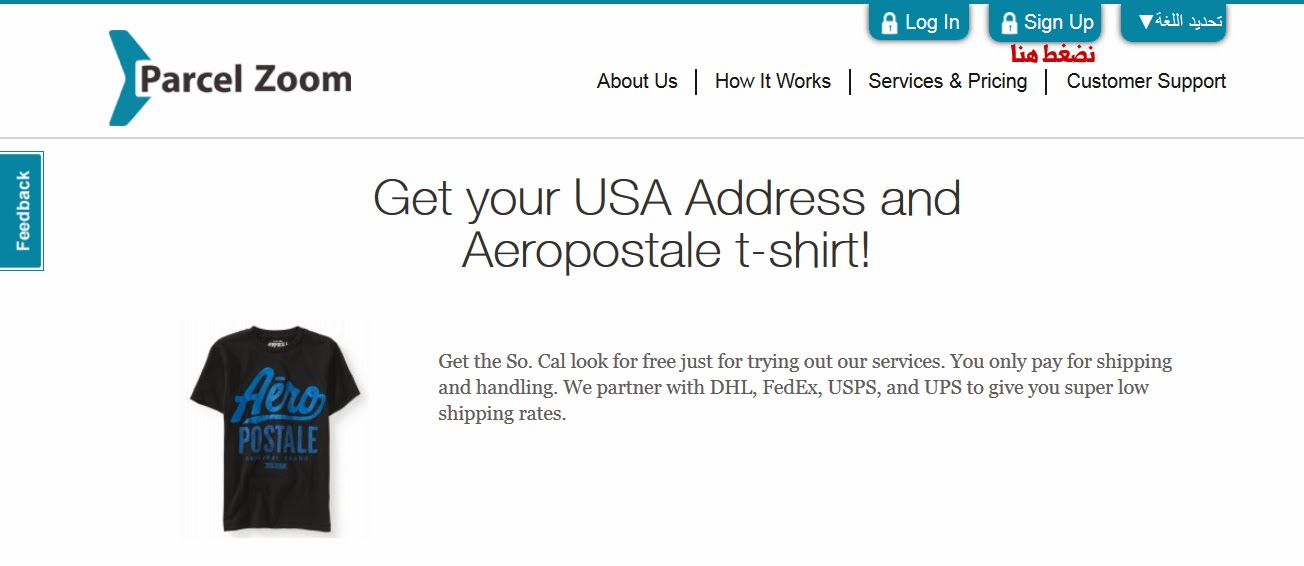Click the Parcel Zoom logo text
The height and width of the screenshot is (566, 1304).
pyautogui.click(x=246, y=79)
